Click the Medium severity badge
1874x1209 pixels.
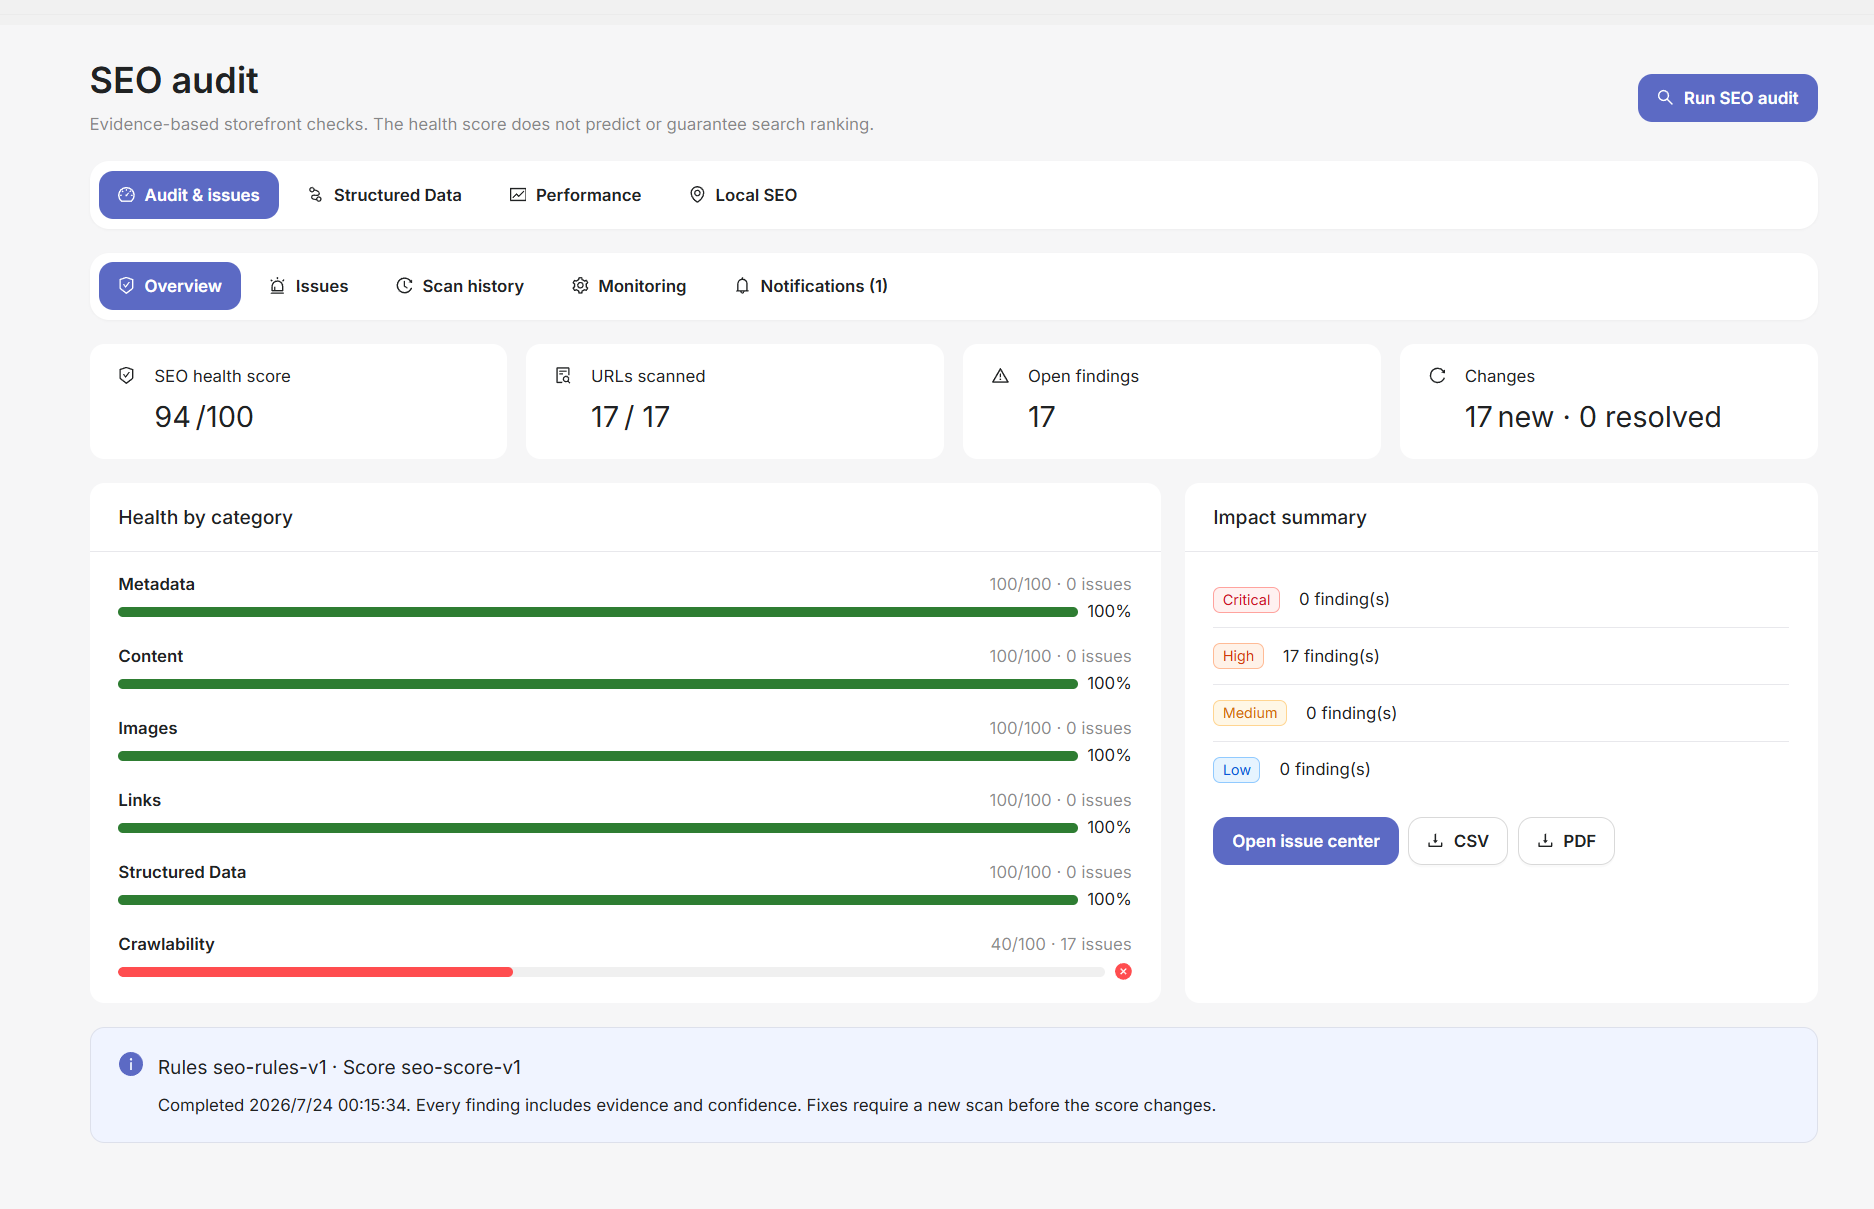1250,713
